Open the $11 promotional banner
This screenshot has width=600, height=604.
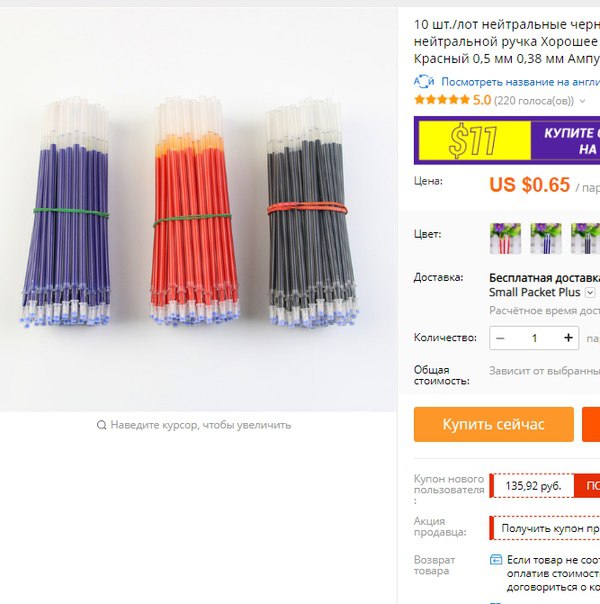click(x=507, y=140)
